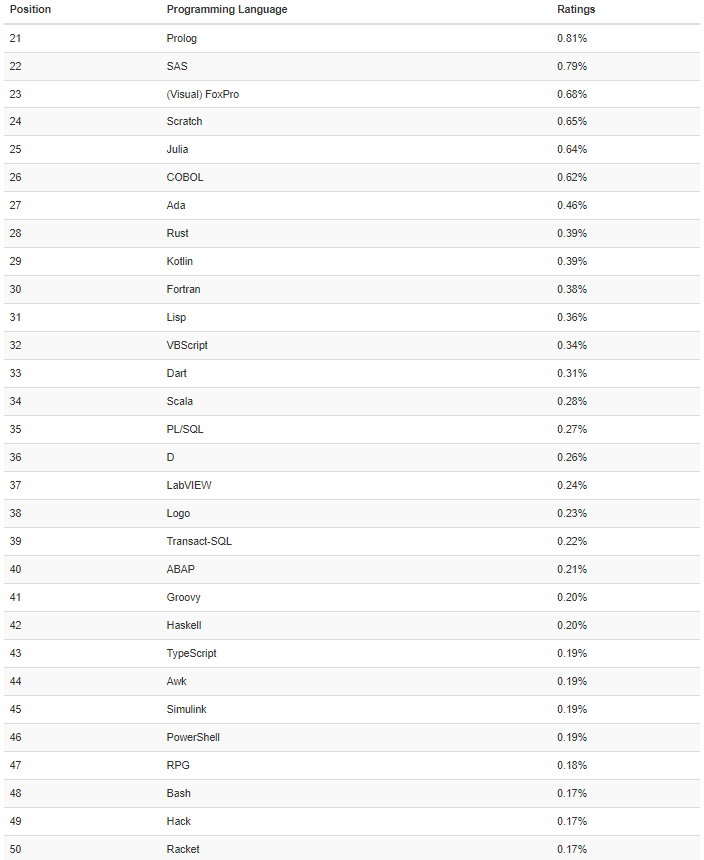Select the Prolog language name

tap(182, 38)
